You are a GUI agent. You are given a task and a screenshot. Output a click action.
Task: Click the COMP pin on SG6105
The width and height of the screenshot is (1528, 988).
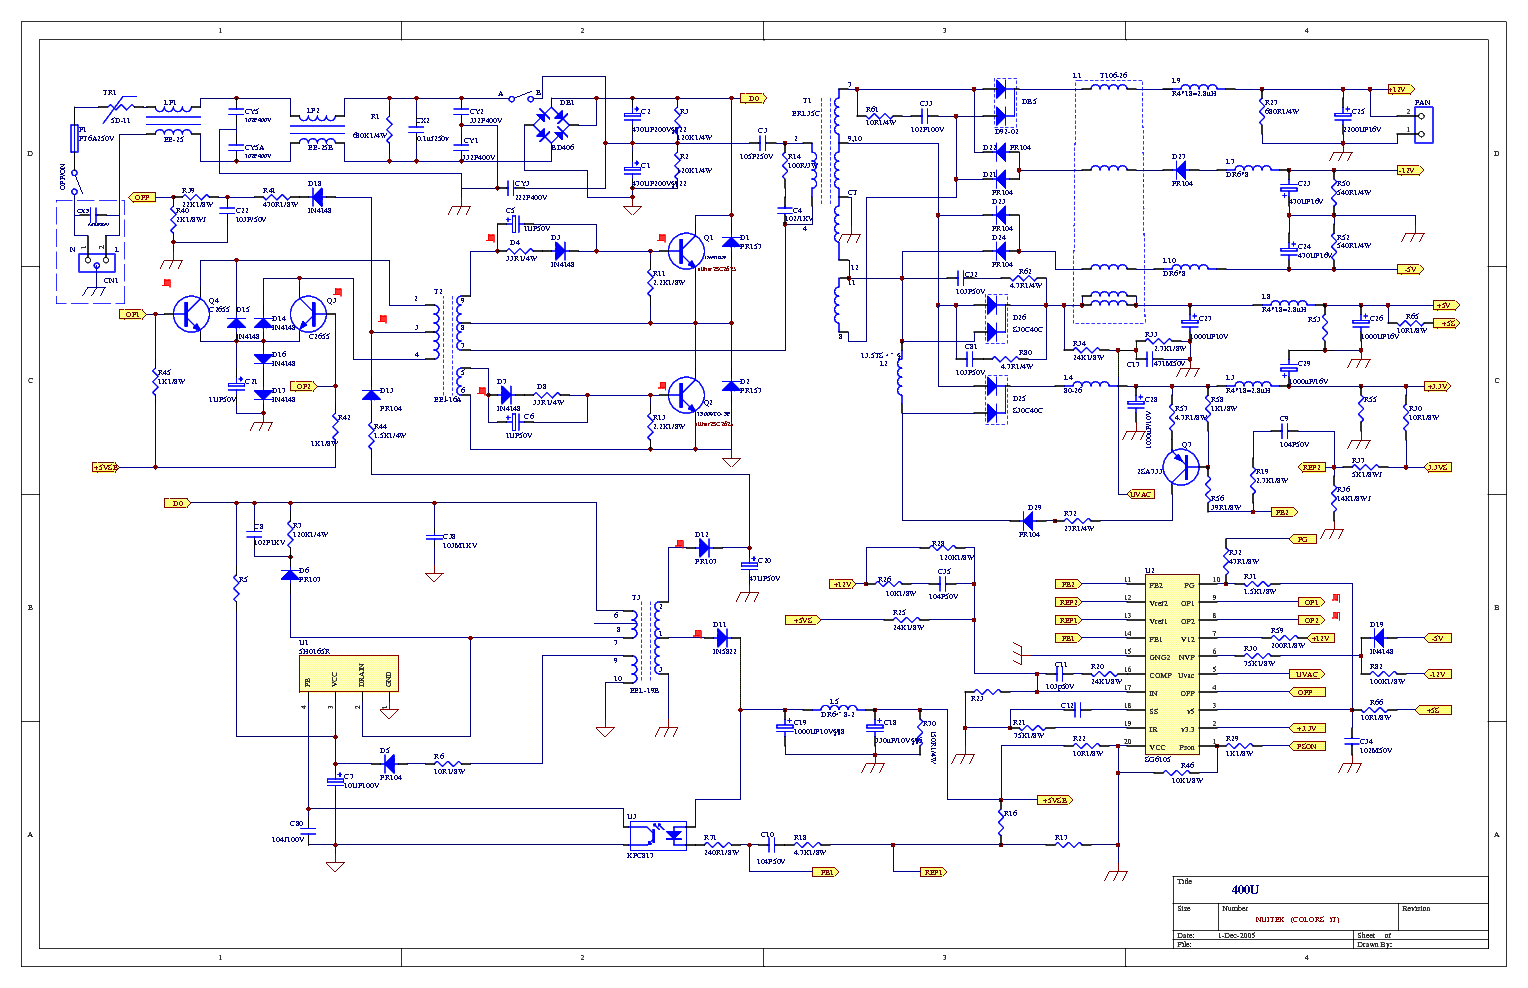(x=1160, y=675)
